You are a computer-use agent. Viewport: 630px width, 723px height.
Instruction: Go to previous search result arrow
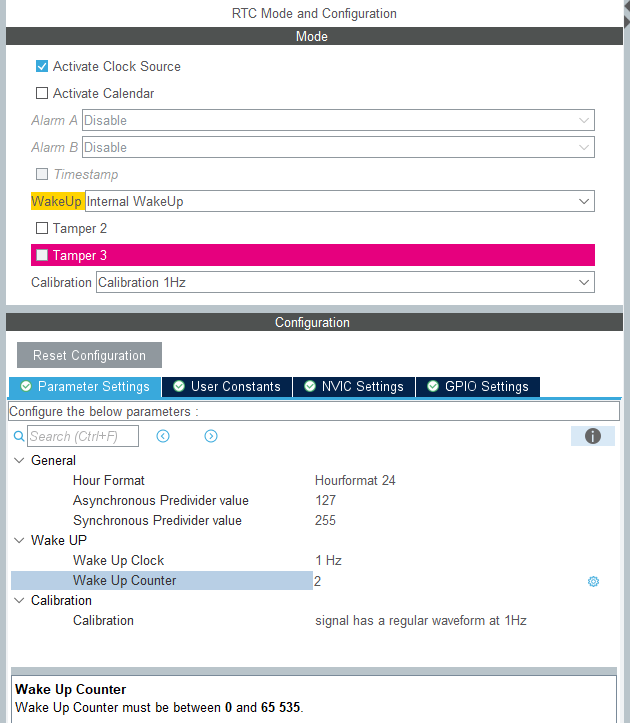coord(163,436)
